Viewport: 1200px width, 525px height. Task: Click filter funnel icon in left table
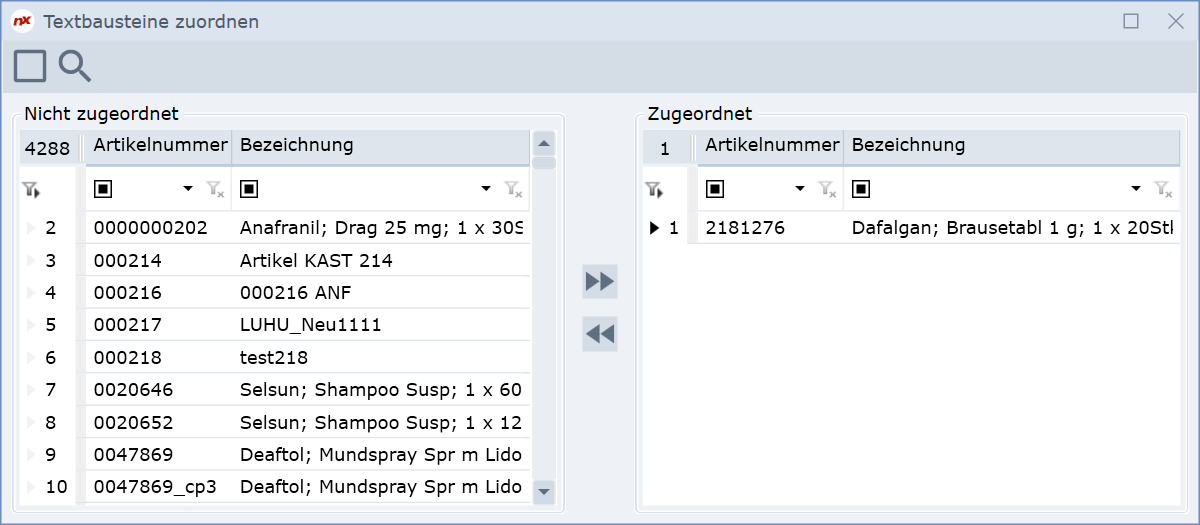coord(34,189)
